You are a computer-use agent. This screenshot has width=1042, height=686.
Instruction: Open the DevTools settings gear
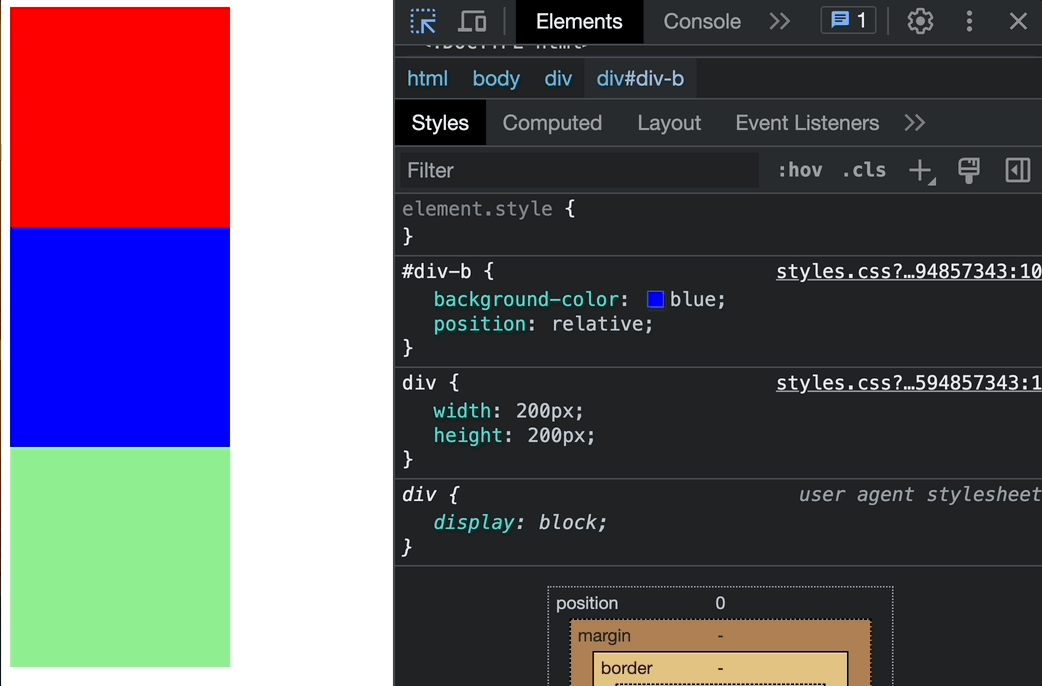pyautogui.click(x=920, y=21)
